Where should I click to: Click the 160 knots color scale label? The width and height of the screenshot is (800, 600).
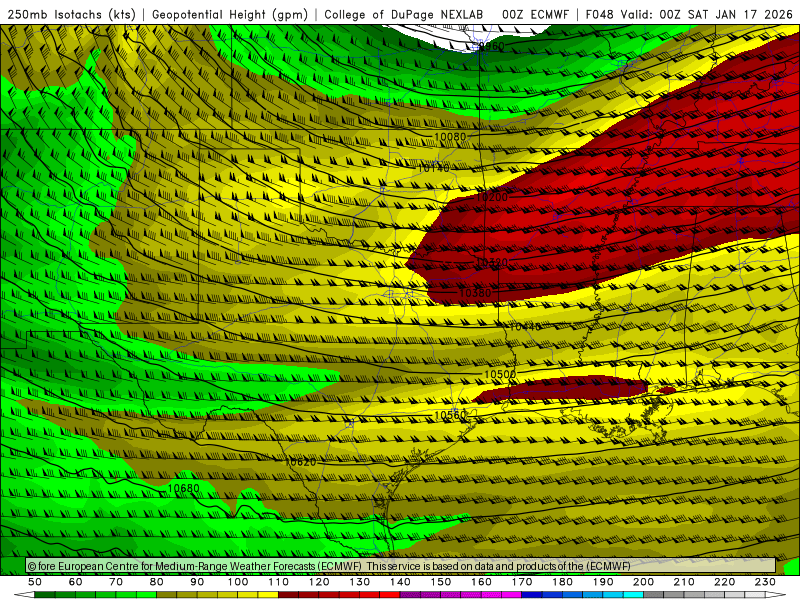click(x=481, y=582)
